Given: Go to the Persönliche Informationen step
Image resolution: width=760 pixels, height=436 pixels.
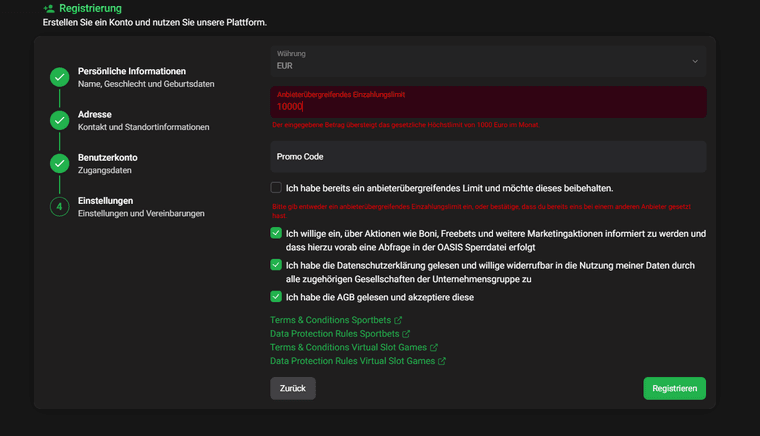Looking at the screenshot, I should 132,71.
